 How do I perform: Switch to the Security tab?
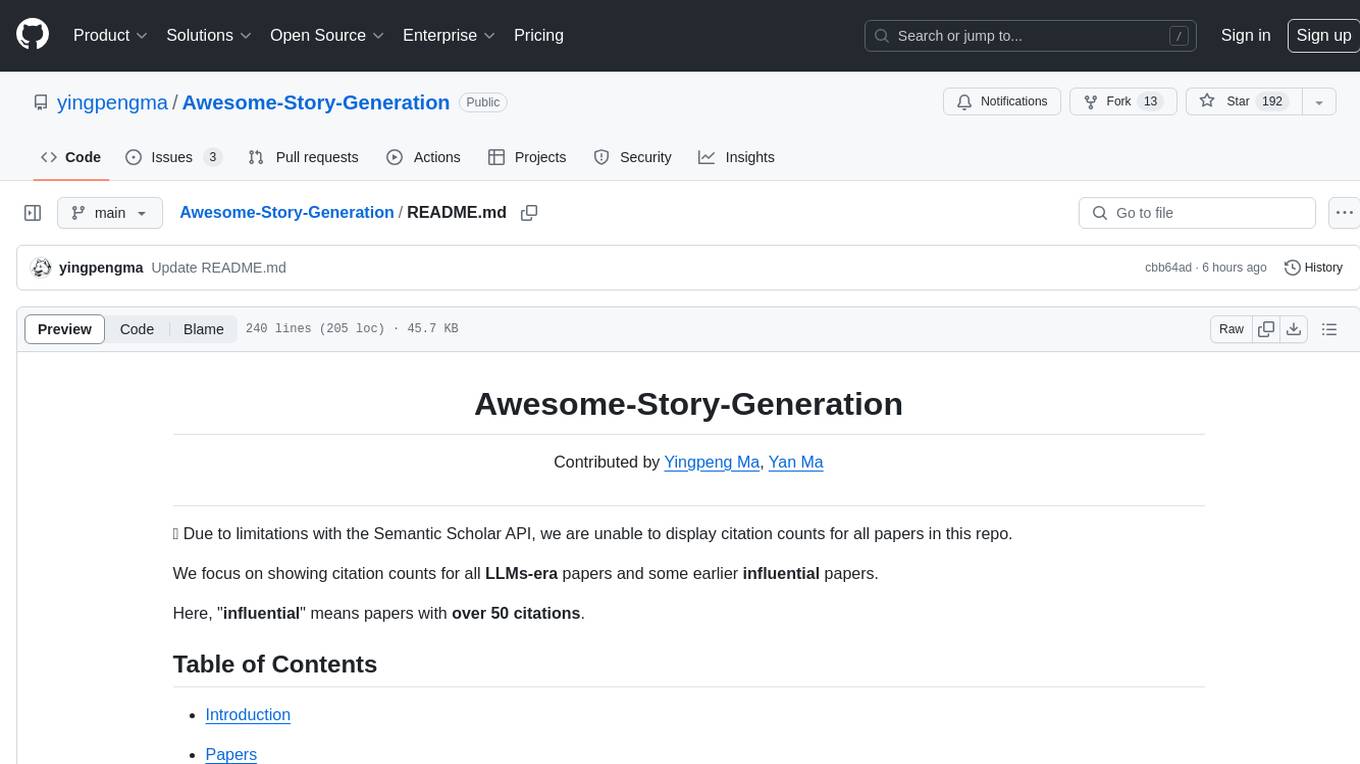(x=632, y=157)
